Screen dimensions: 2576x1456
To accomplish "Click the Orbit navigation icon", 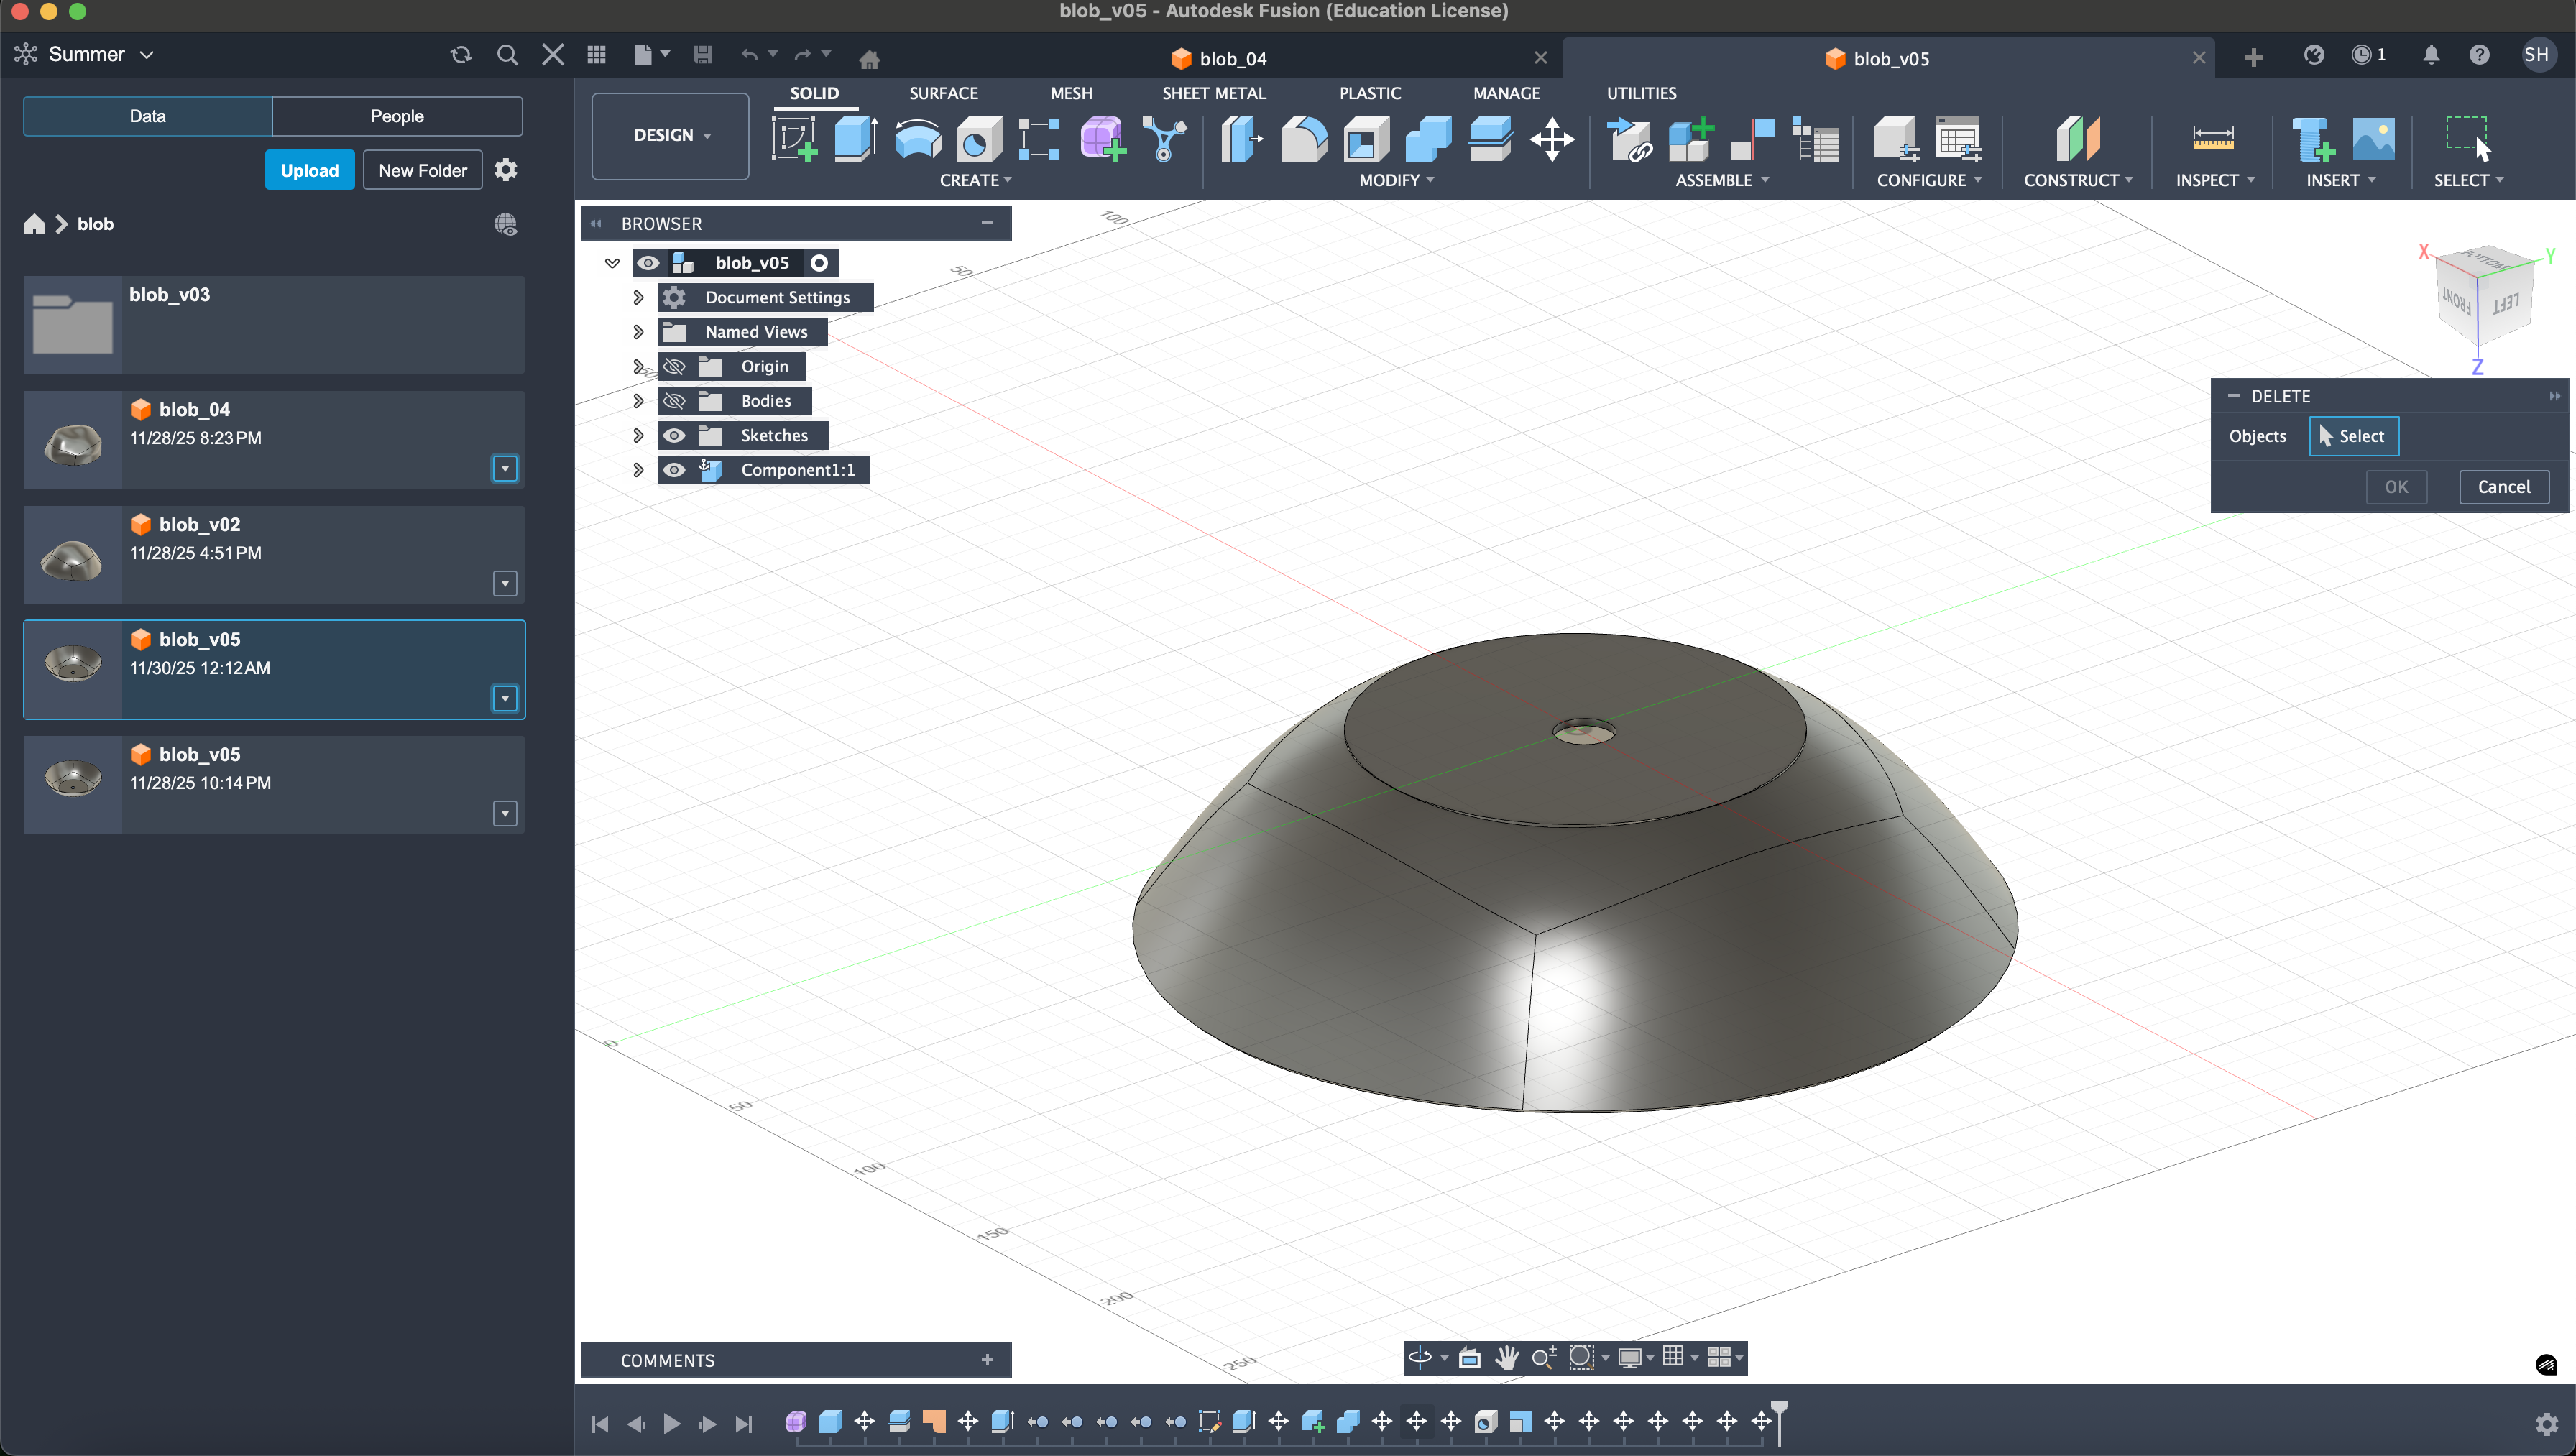I will coord(1420,1357).
